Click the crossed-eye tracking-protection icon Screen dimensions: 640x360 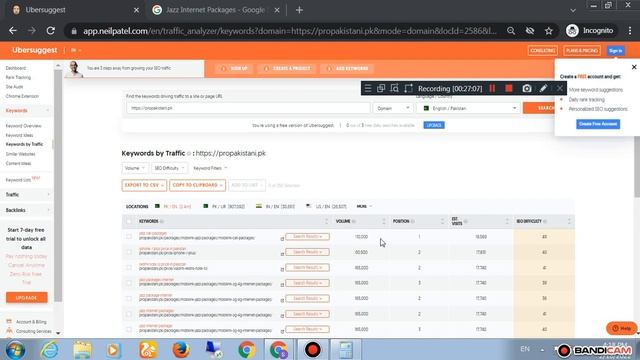click(x=530, y=31)
